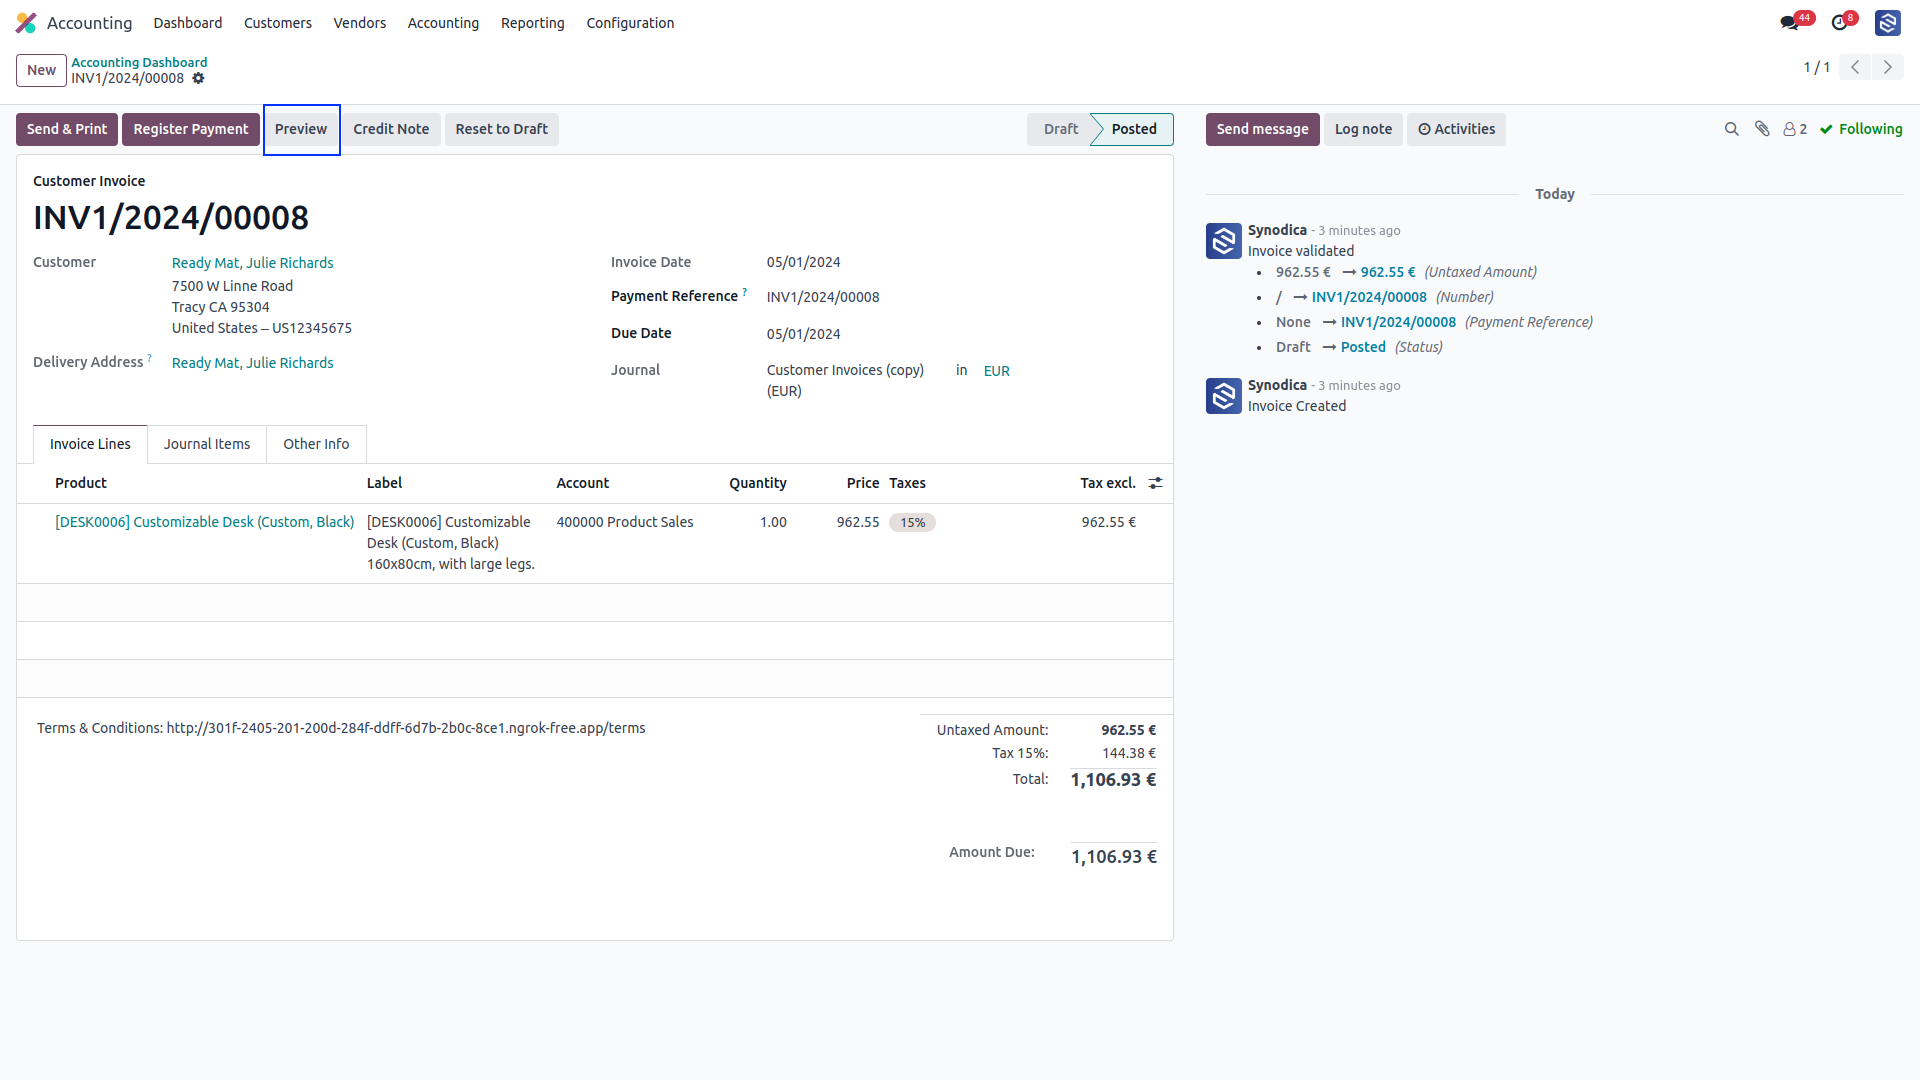Preview the invoice

click(x=301, y=129)
